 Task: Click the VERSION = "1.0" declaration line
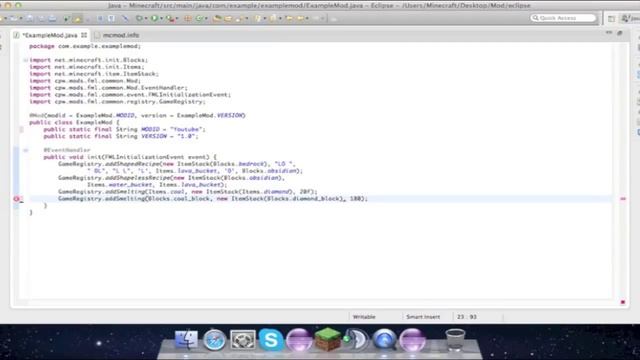pyautogui.click(x=121, y=136)
